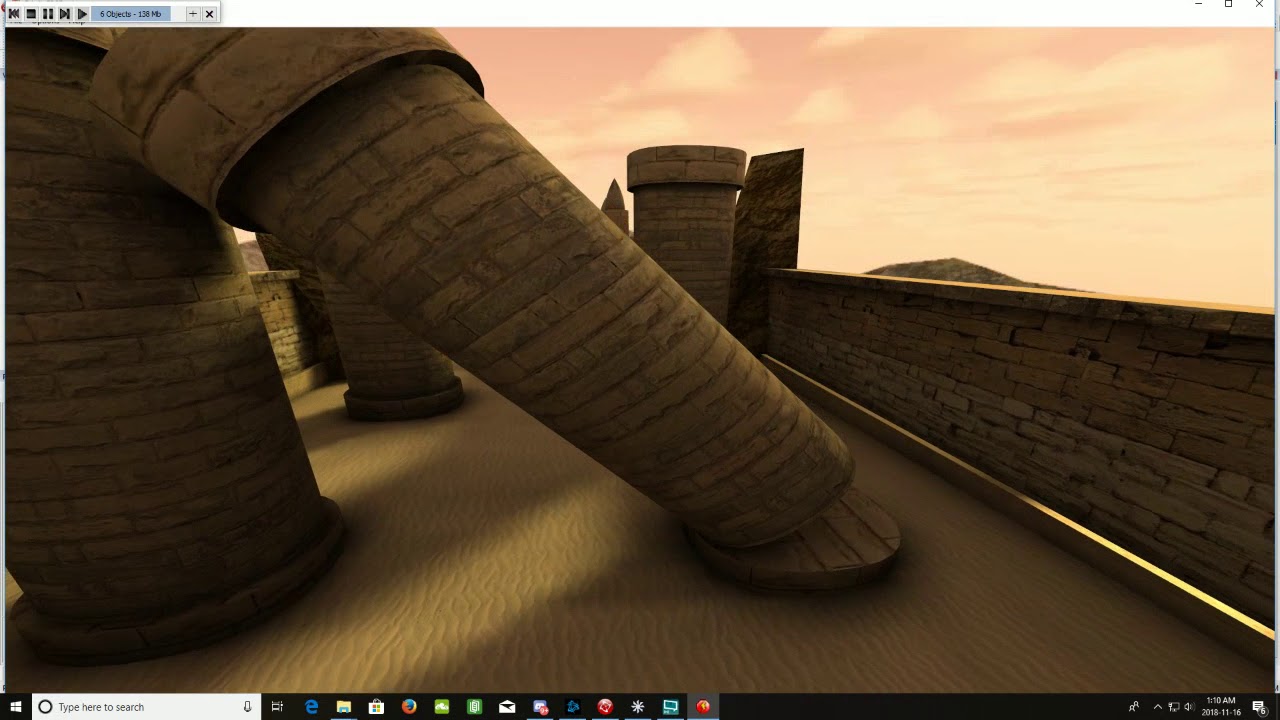Rewind playback to the start
Viewport: 1280px width, 720px height.
pyautogui.click(x=14, y=14)
